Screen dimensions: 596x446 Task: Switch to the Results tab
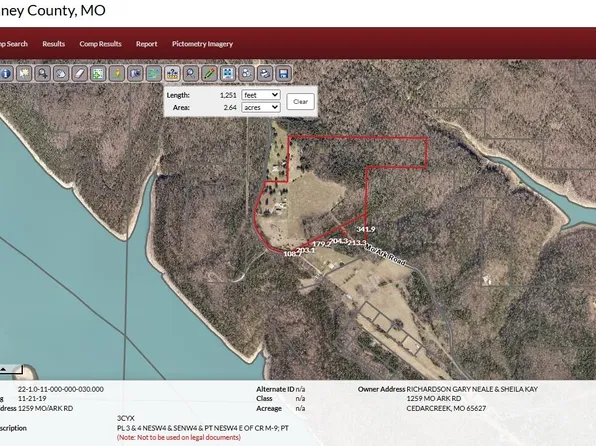click(x=54, y=44)
